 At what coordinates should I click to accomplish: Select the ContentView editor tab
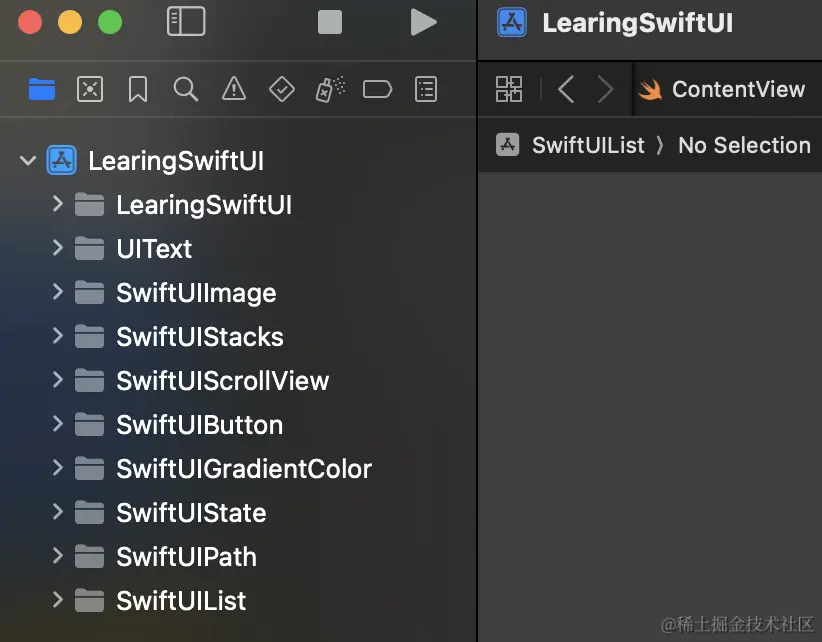pos(722,89)
